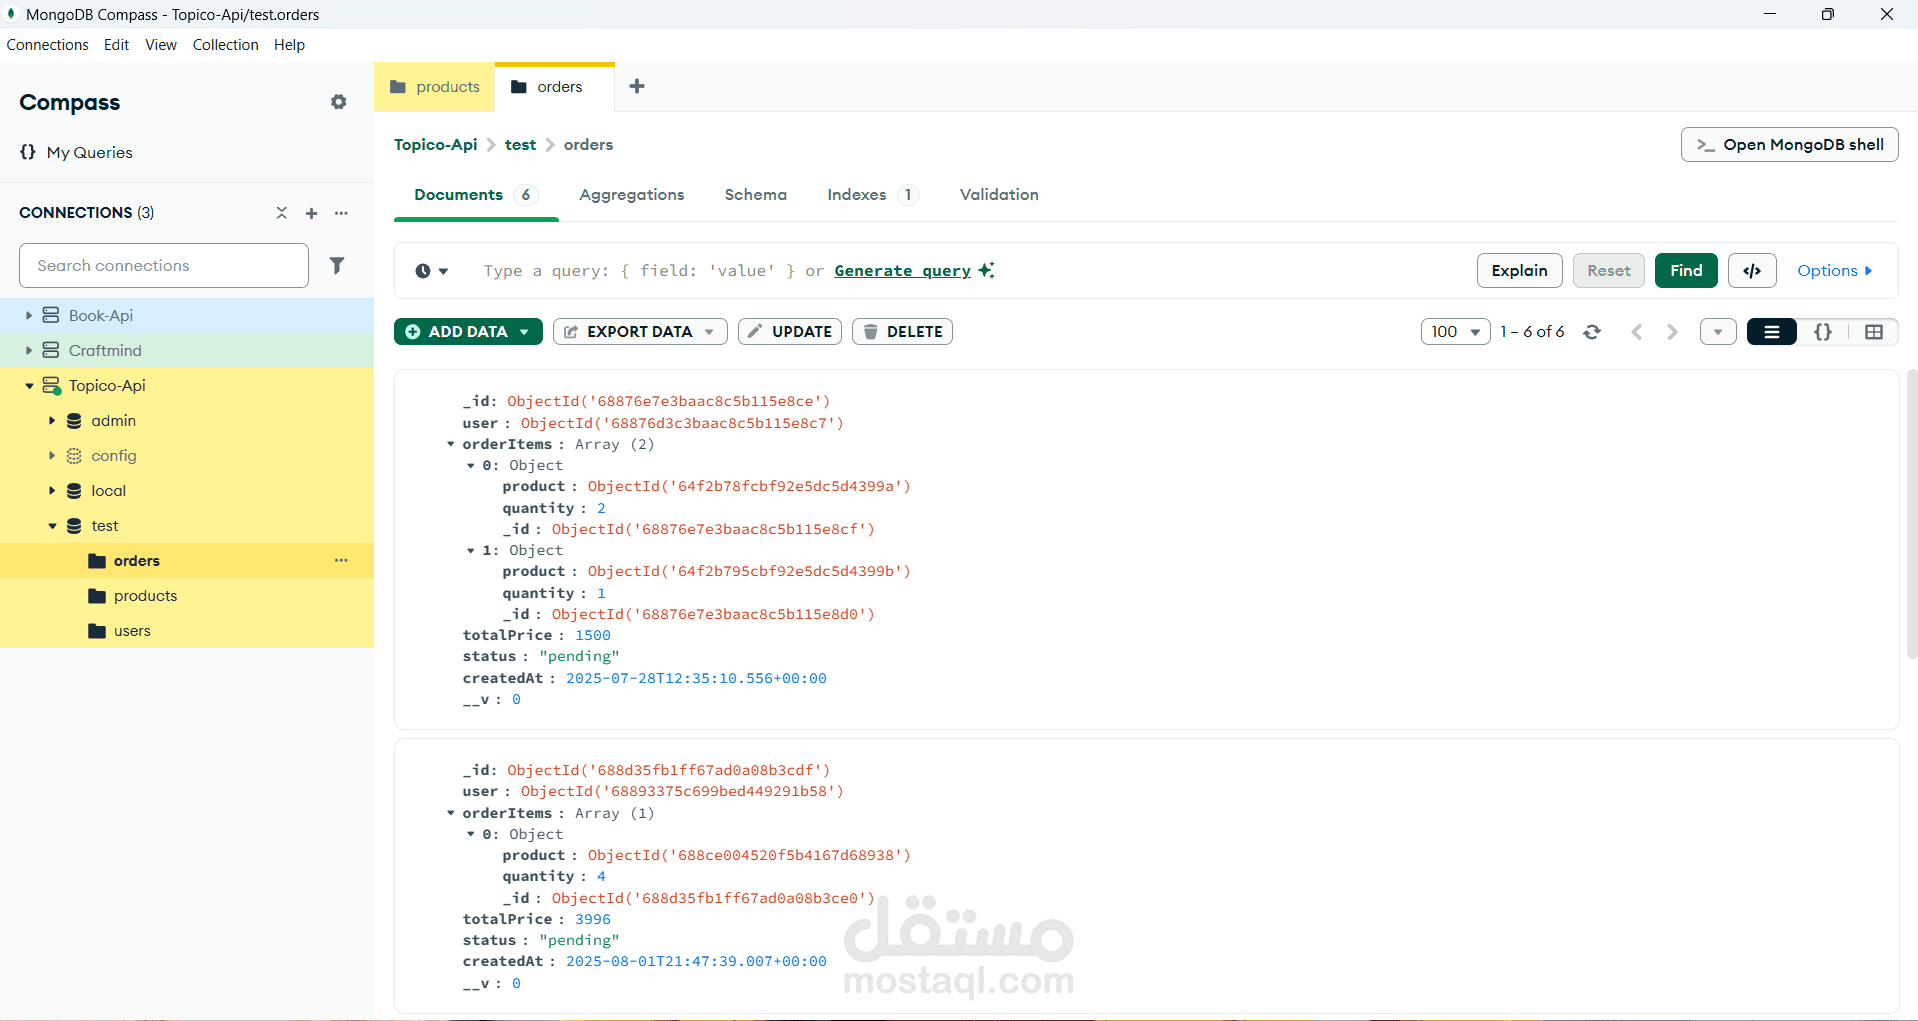Image resolution: width=1918 pixels, height=1021 pixels.
Task: Open the Help menu
Action: [x=290, y=45]
